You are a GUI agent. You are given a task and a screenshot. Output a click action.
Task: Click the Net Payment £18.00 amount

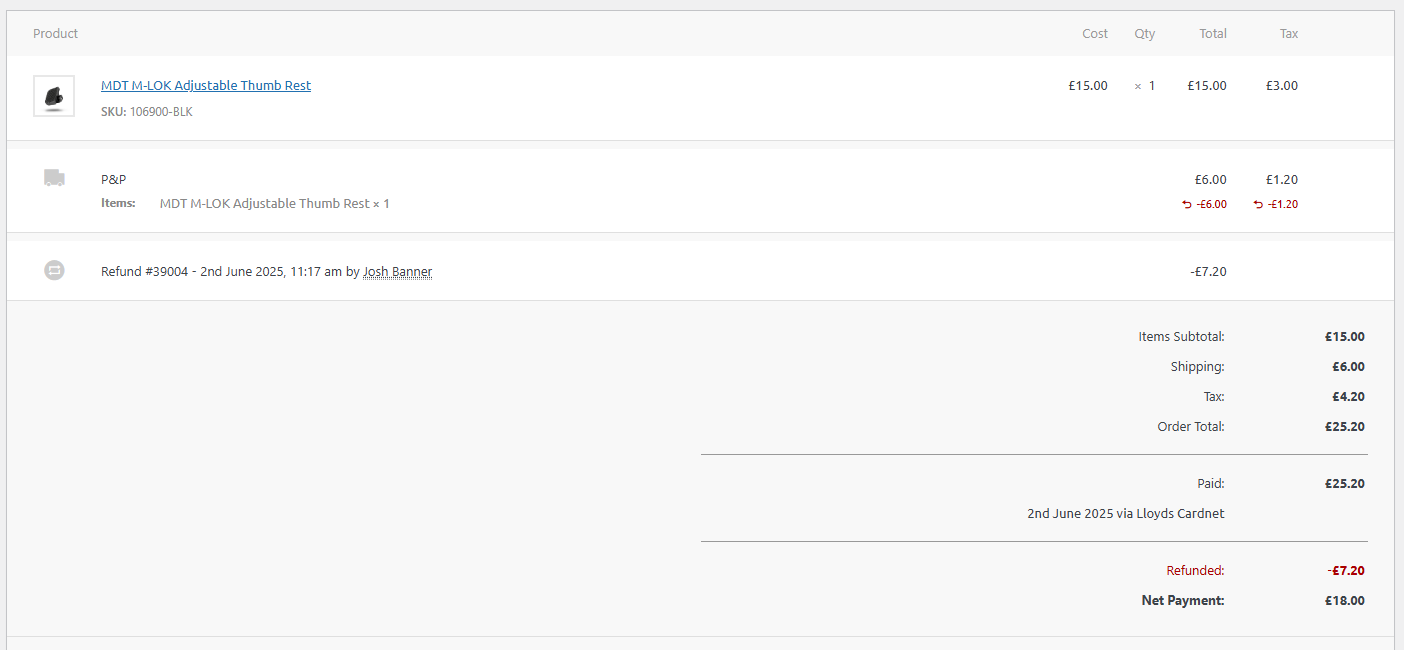pos(1345,601)
